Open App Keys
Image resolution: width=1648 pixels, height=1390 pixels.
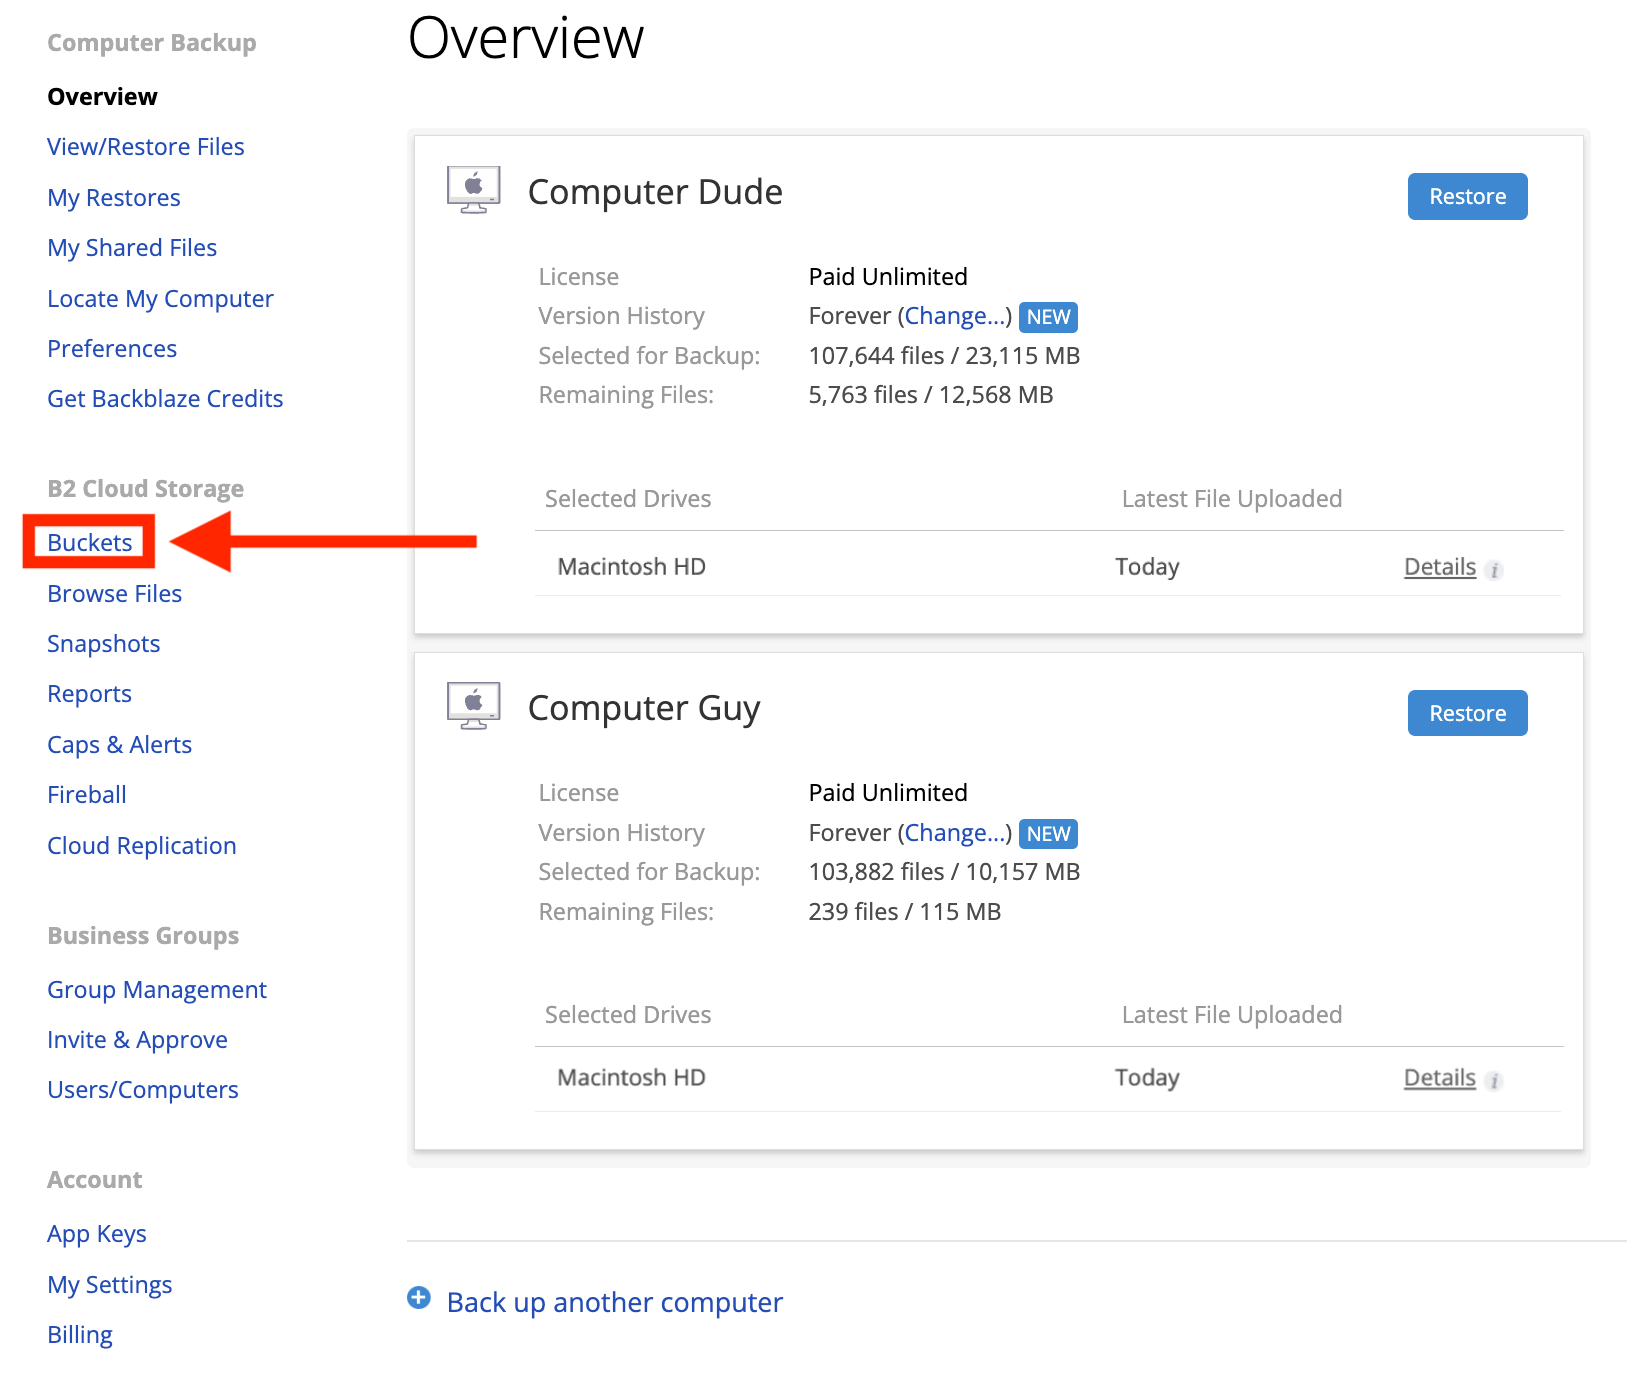click(97, 1234)
